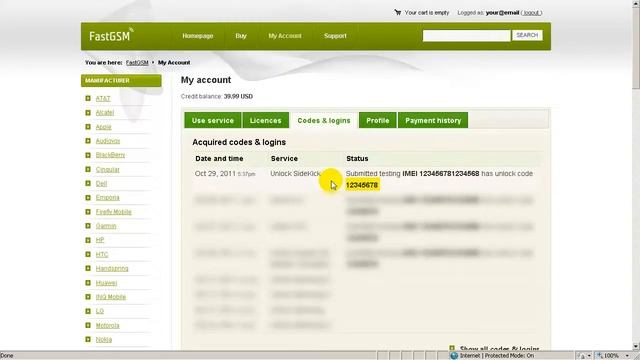
Task: Click the plus icon beside AT&T
Action: (88, 98)
